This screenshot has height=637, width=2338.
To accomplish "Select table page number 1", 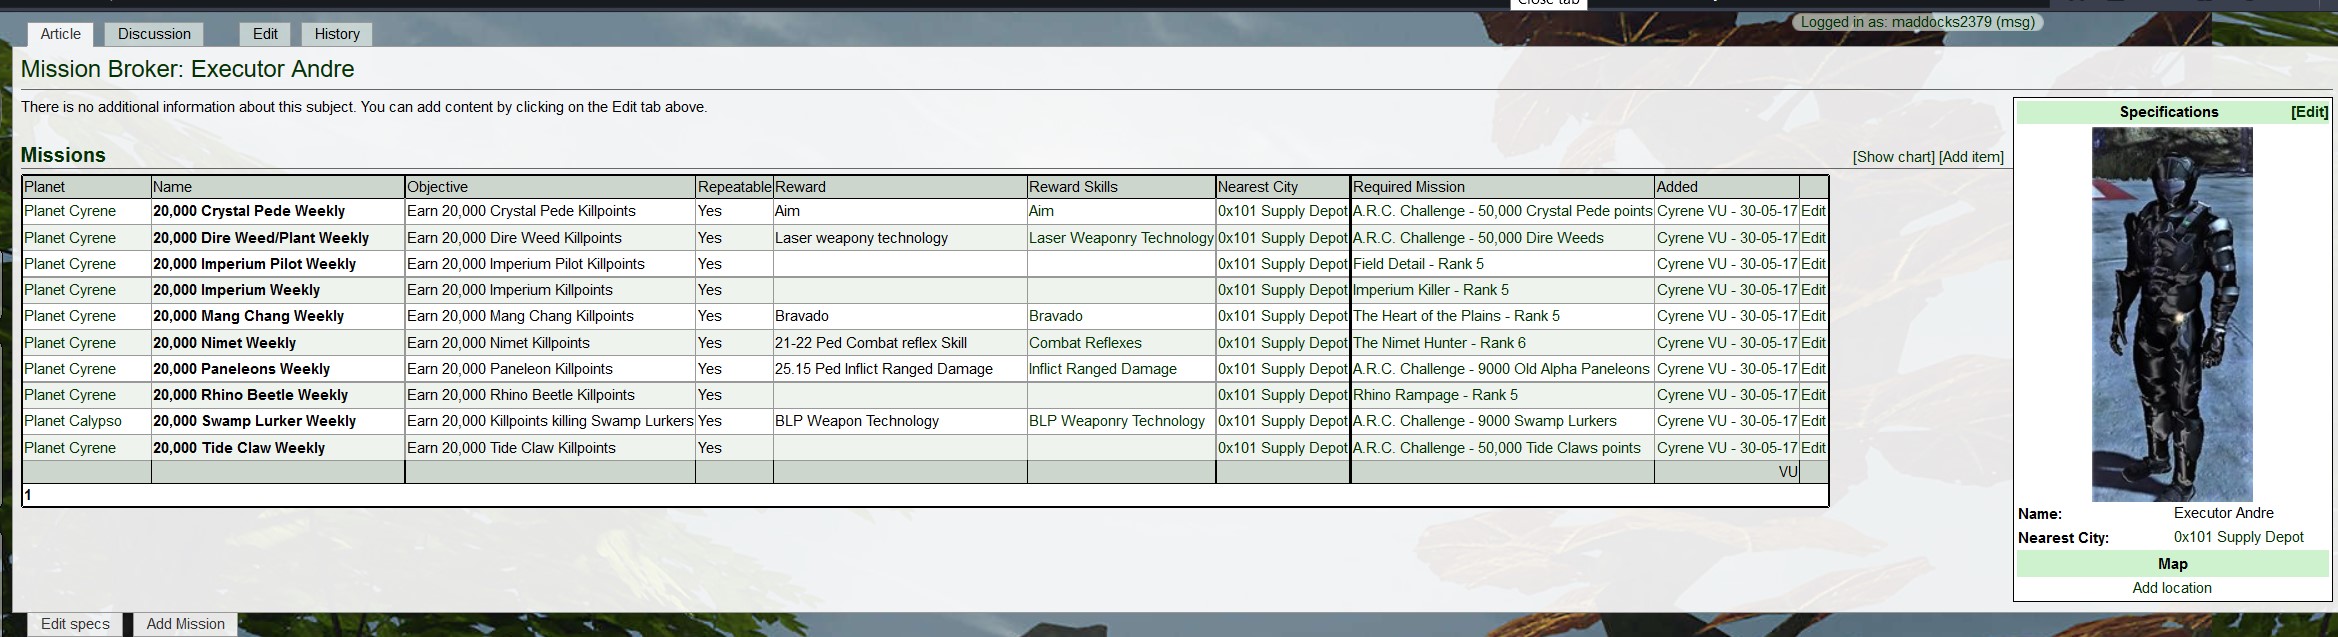I will 28,495.
